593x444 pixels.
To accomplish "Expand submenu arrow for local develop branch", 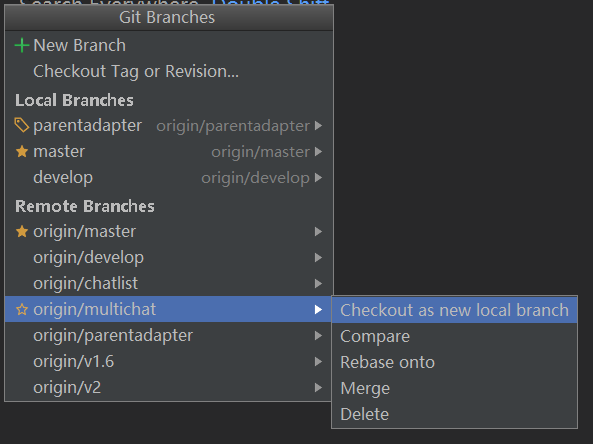I will click(318, 178).
